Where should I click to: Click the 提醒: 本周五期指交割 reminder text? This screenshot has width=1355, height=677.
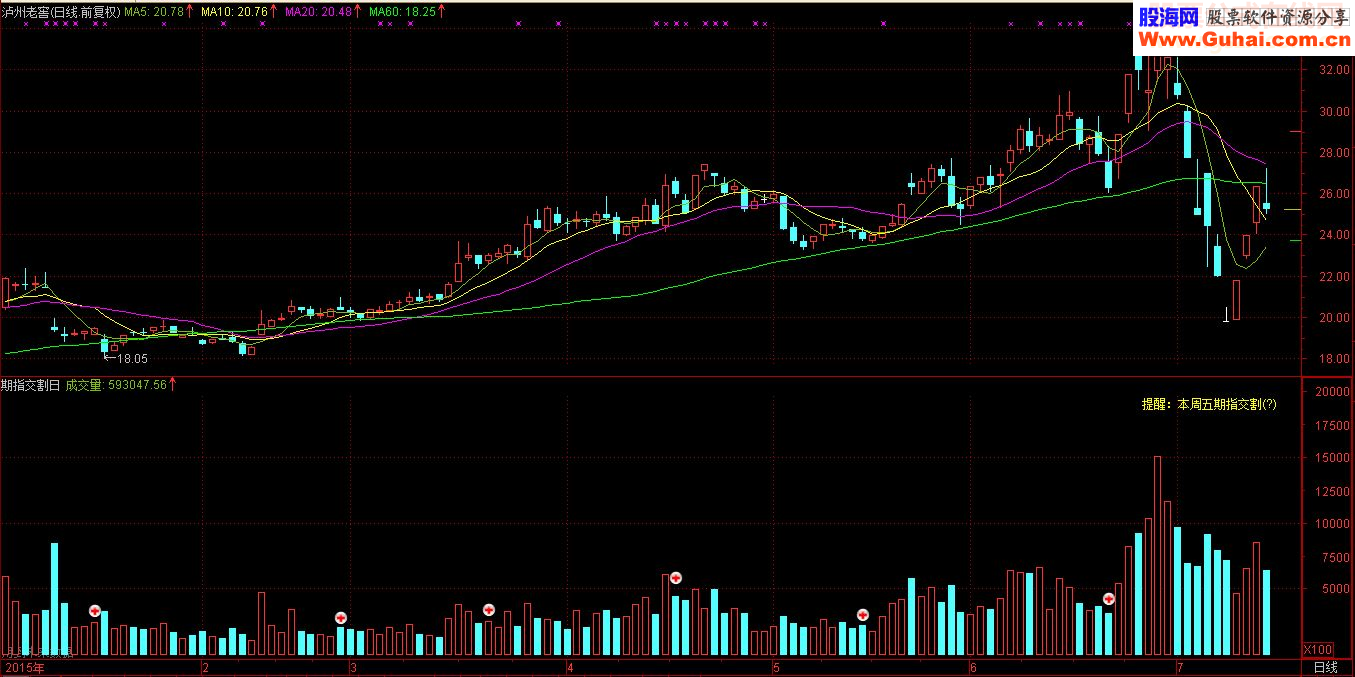point(1209,404)
